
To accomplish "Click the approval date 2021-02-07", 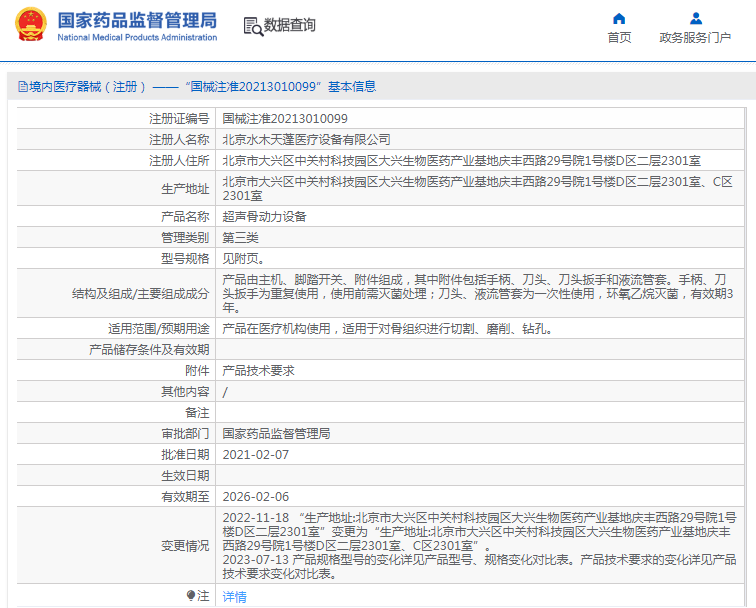I will [x=256, y=455].
